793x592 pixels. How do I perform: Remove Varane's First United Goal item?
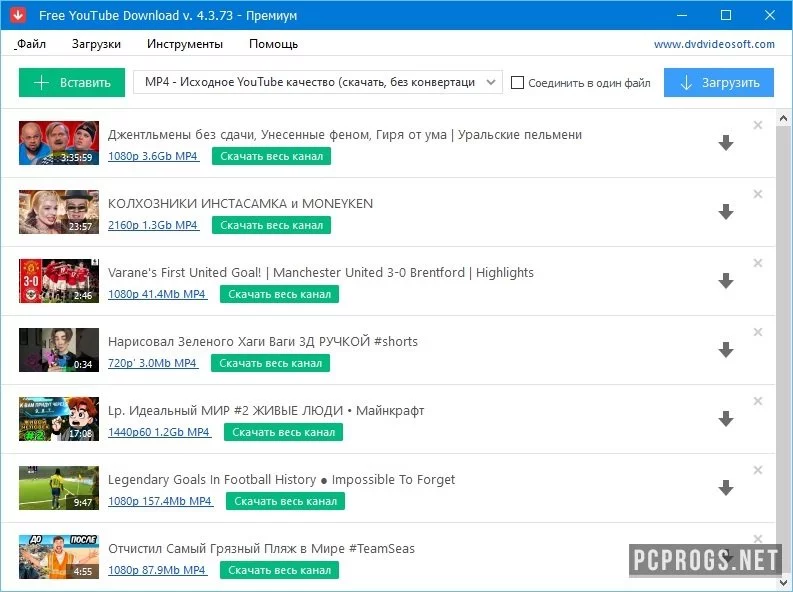[x=758, y=263]
